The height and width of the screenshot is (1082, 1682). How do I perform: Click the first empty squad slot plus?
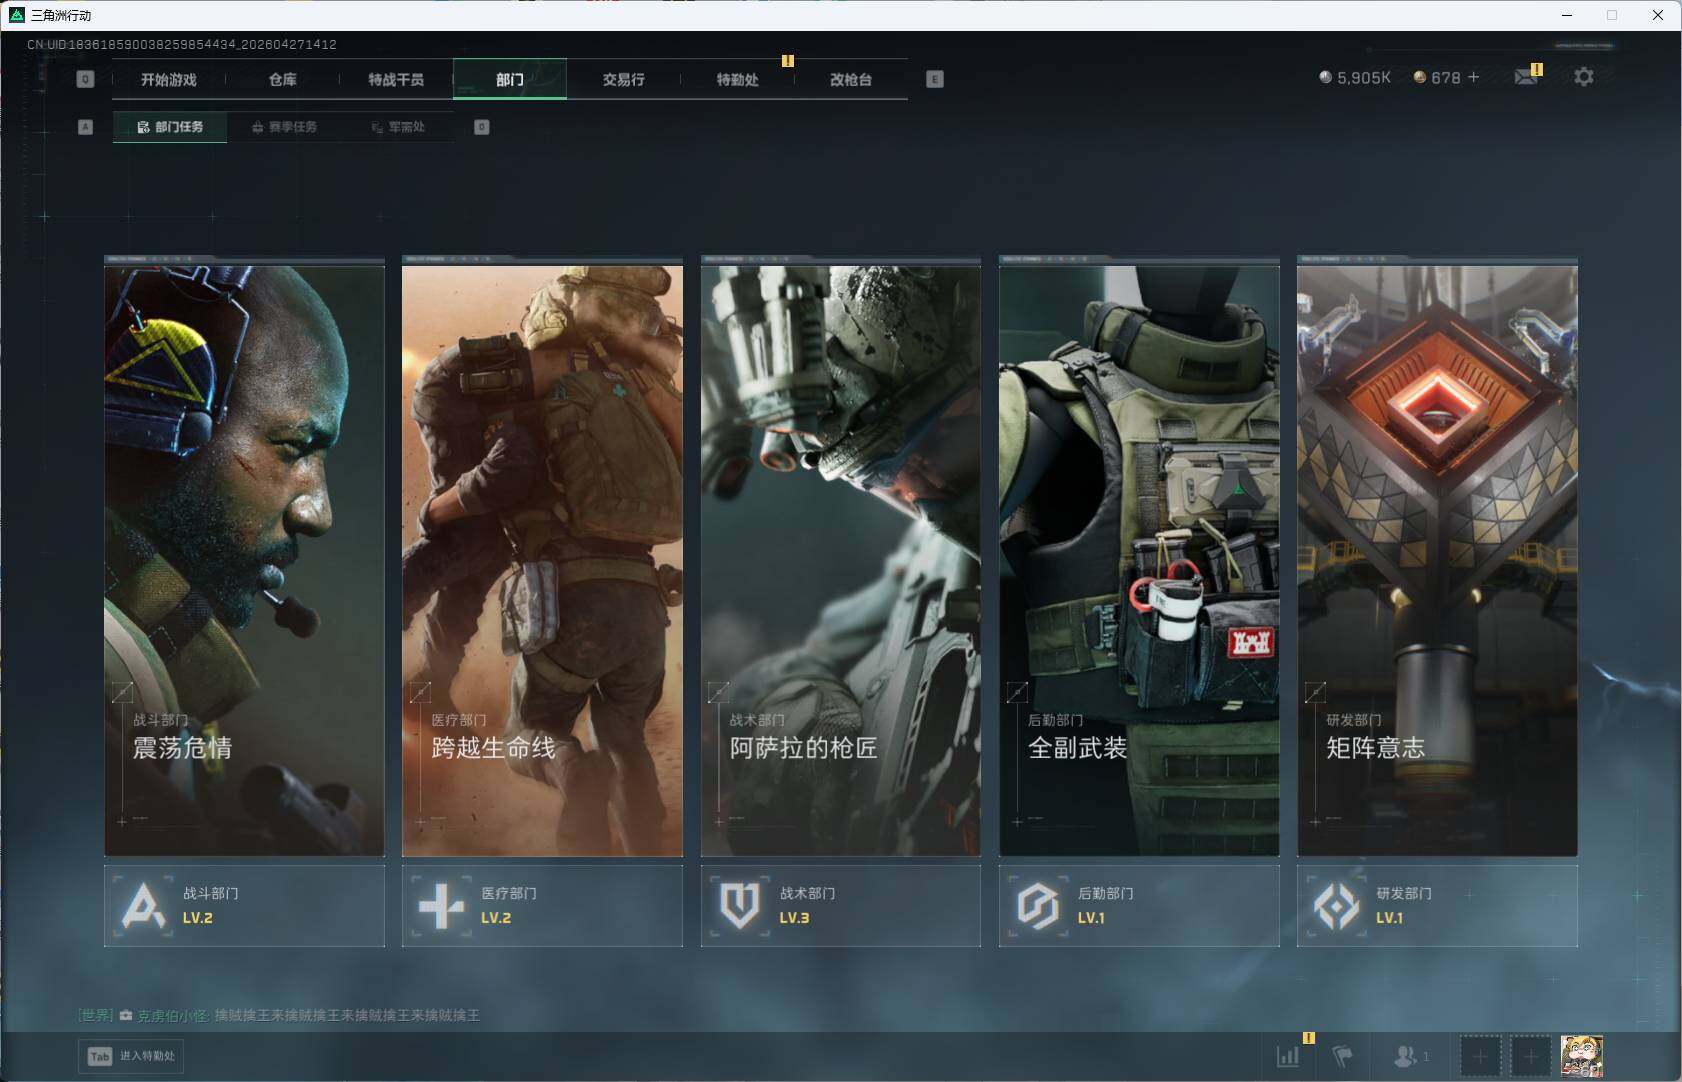(x=1480, y=1056)
